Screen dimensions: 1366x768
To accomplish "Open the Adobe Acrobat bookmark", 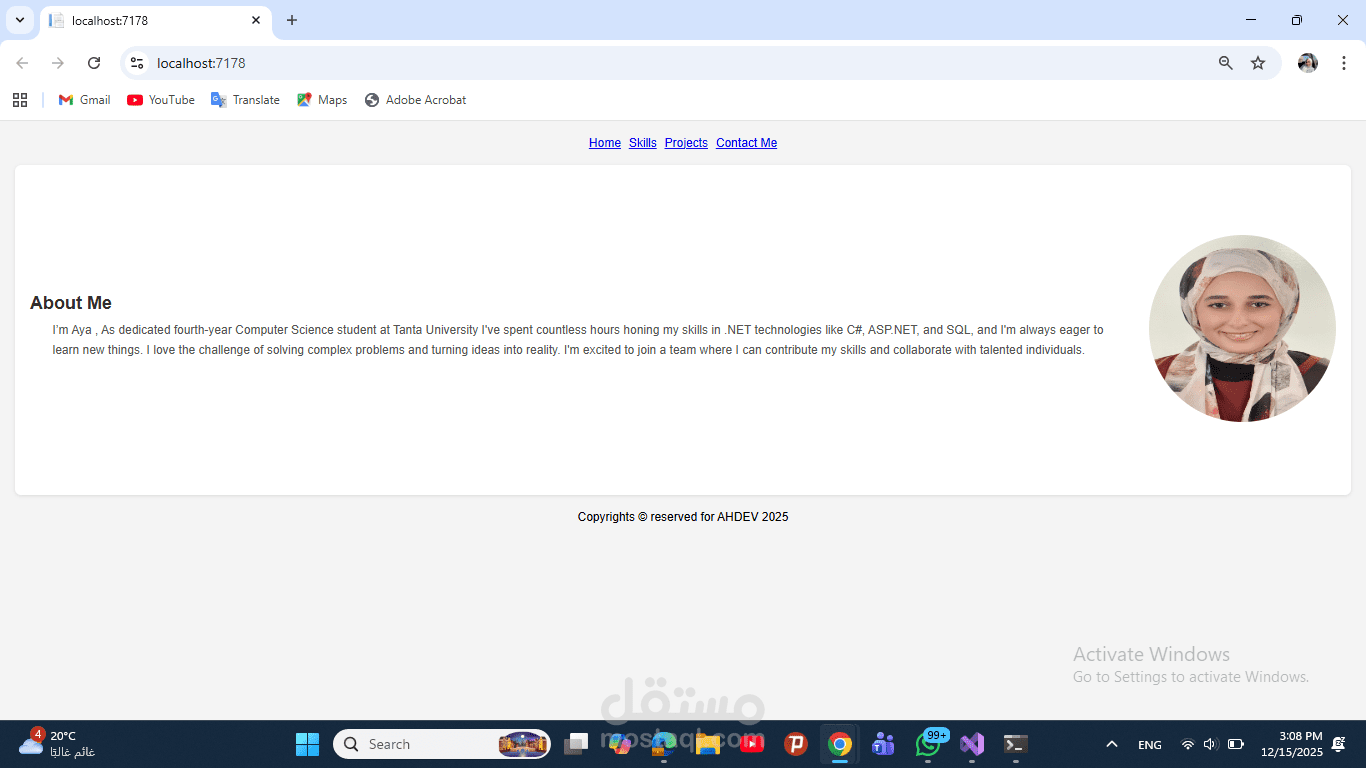I will [416, 100].
